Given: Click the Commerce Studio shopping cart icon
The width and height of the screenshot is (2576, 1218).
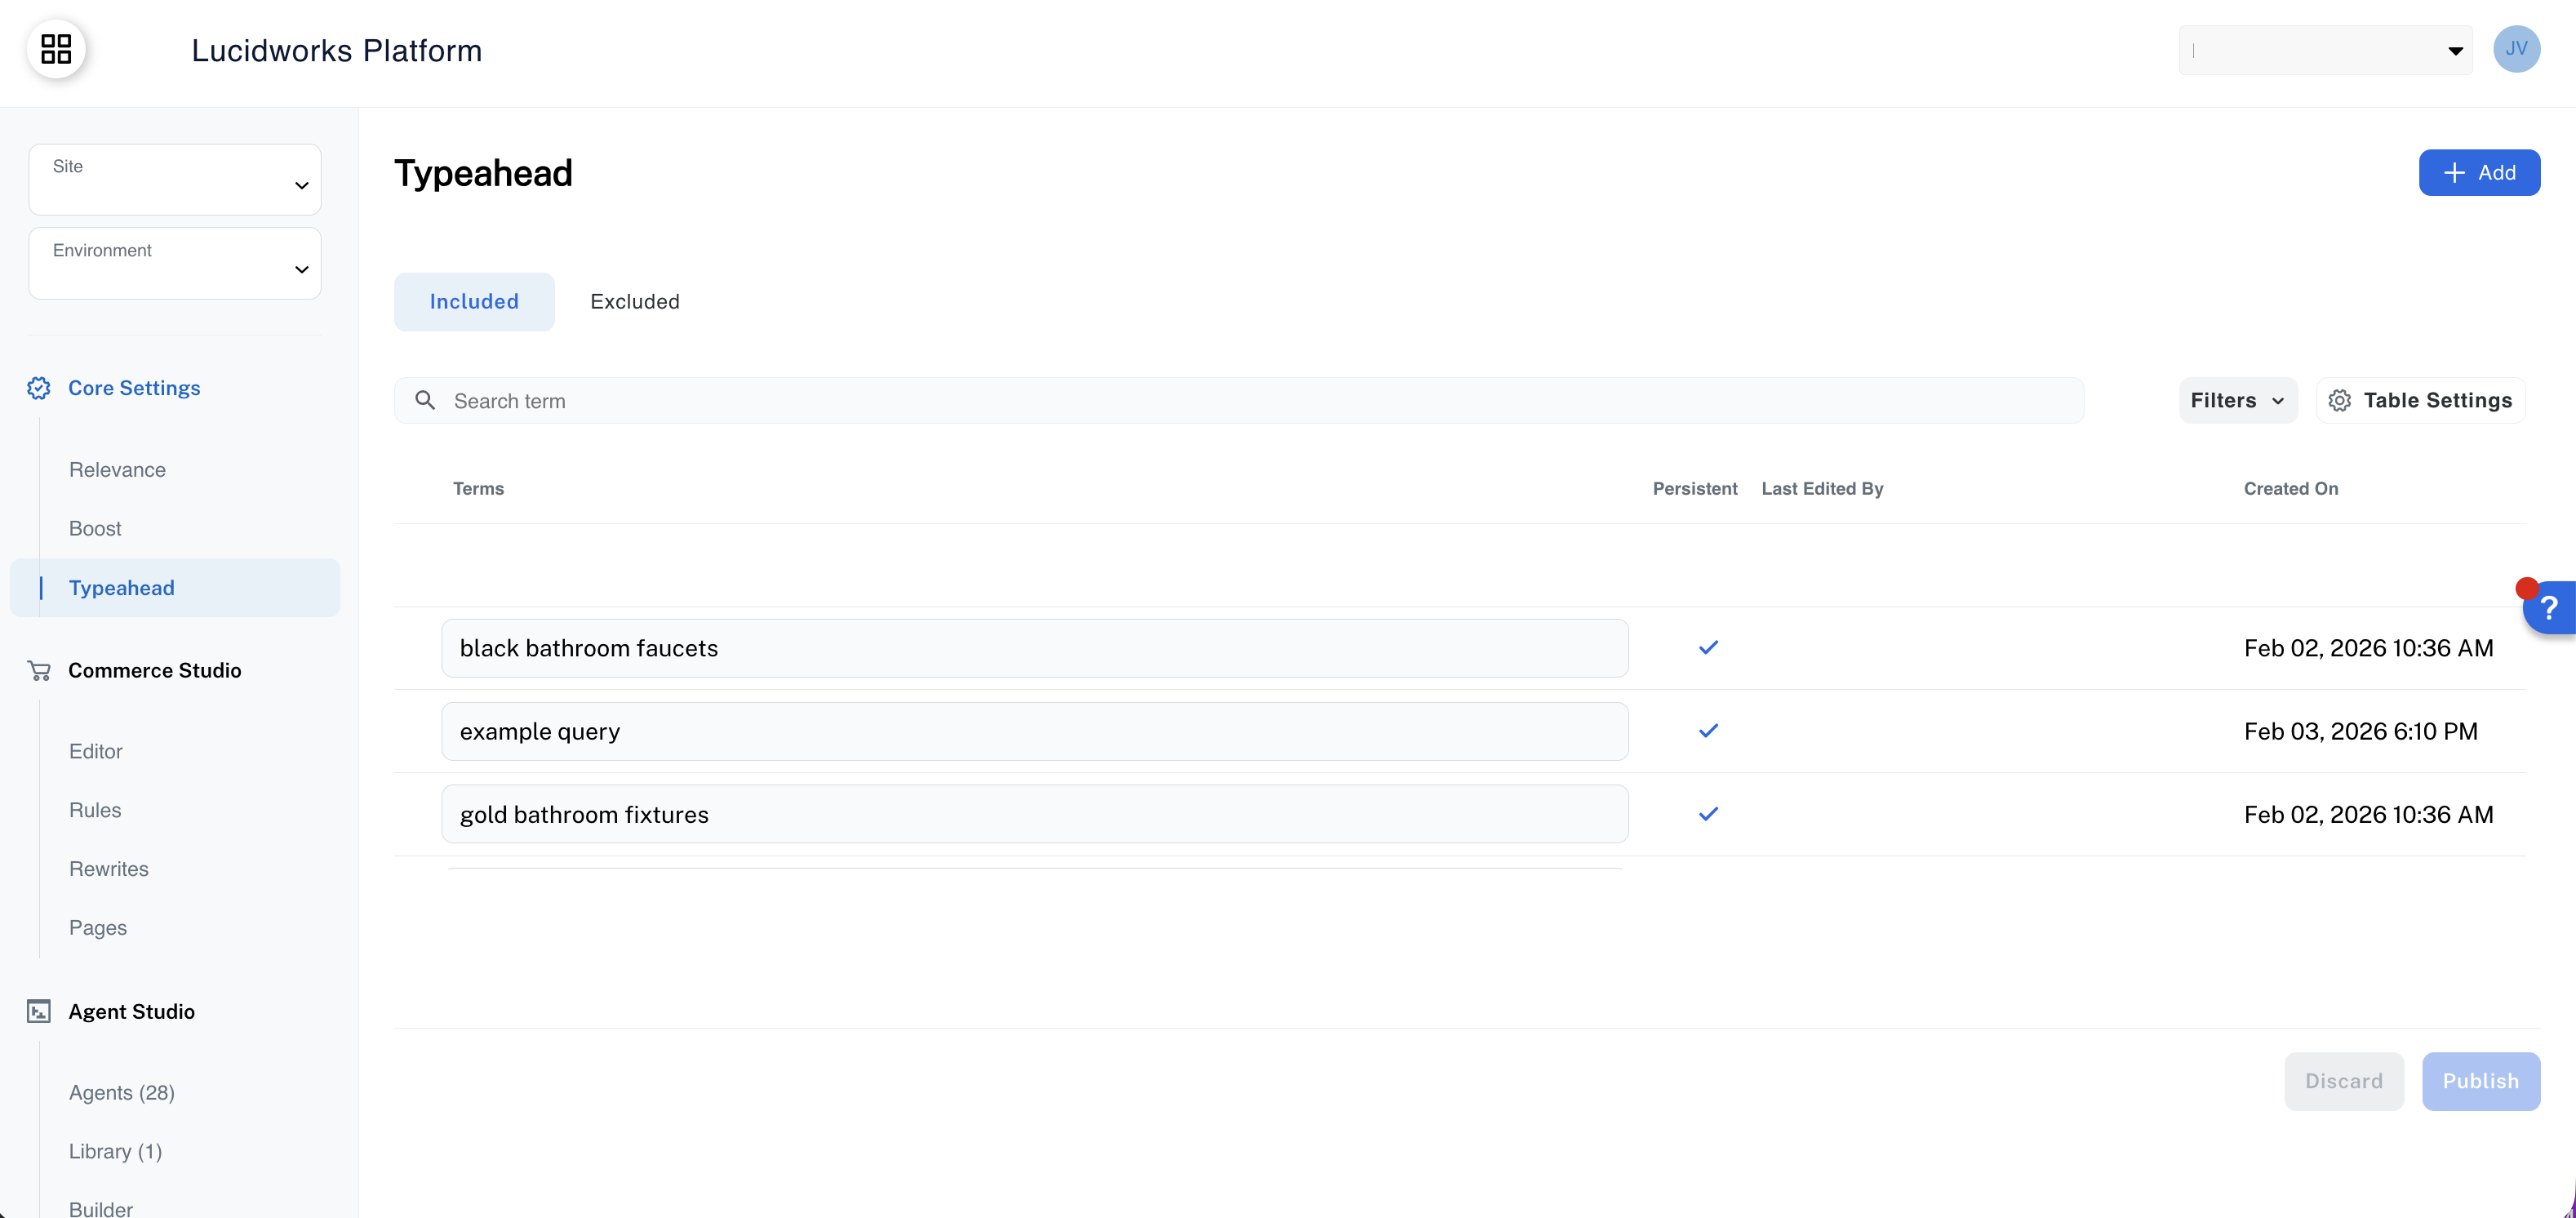Looking at the screenshot, I should pos(39,670).
